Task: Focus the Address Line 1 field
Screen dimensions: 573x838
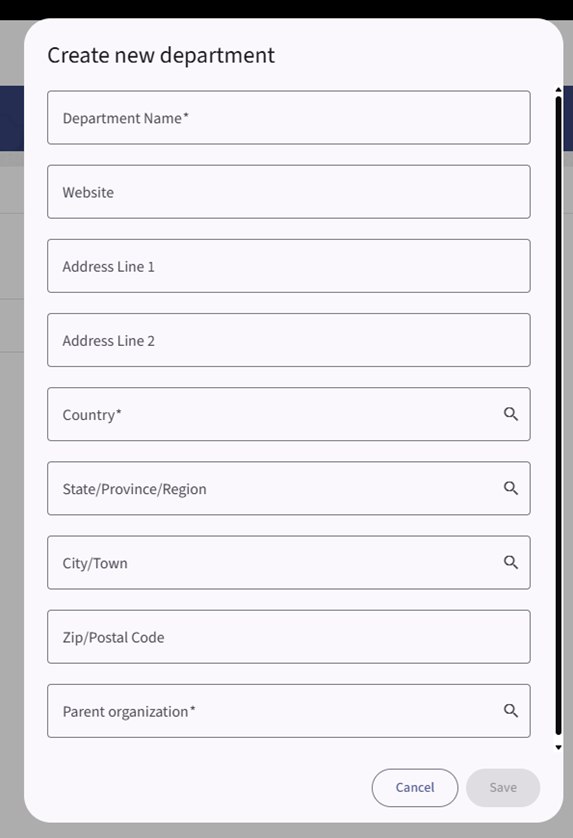Action: click(289, 266)
